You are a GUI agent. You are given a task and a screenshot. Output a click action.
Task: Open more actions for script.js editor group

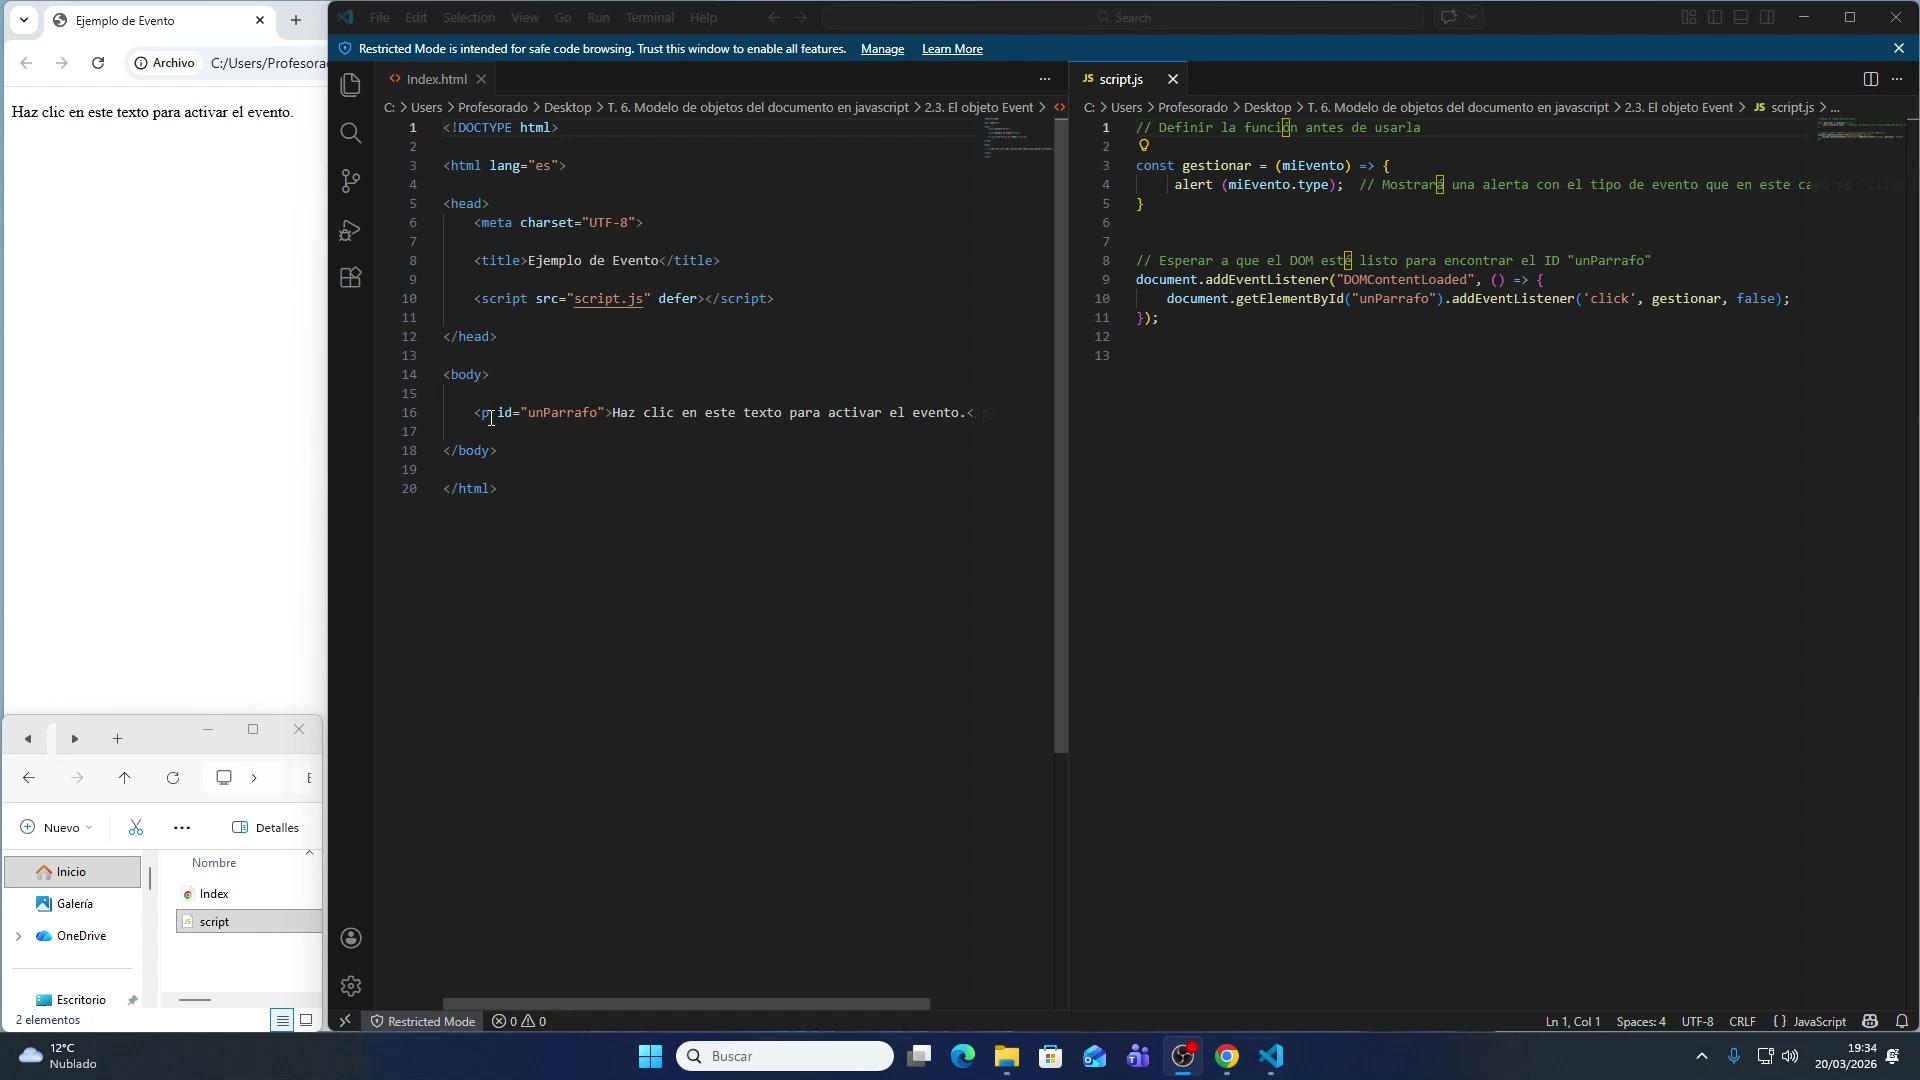(1896, 79)
